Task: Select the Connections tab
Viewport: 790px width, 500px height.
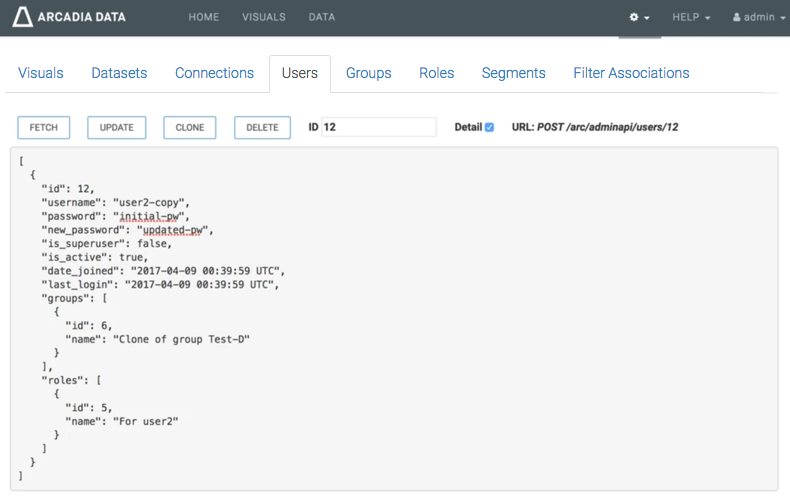Action: [x=214, y=73]
